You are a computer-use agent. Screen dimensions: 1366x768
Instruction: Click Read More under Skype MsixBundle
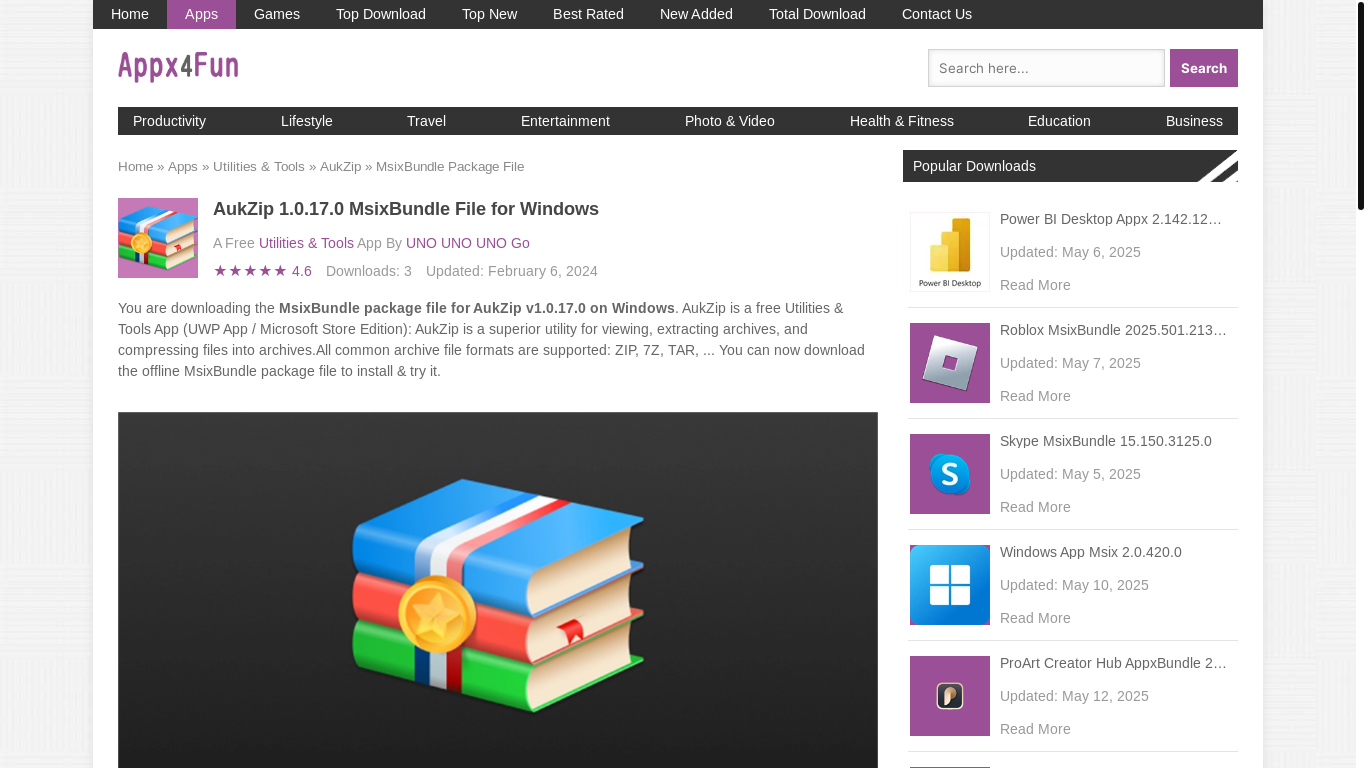(1035, 507)
